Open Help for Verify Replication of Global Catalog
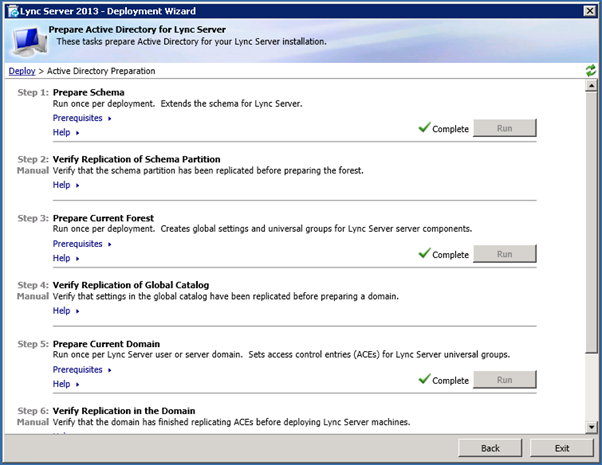Viewport: 602px width, 465px height. (x=64, y=311)
